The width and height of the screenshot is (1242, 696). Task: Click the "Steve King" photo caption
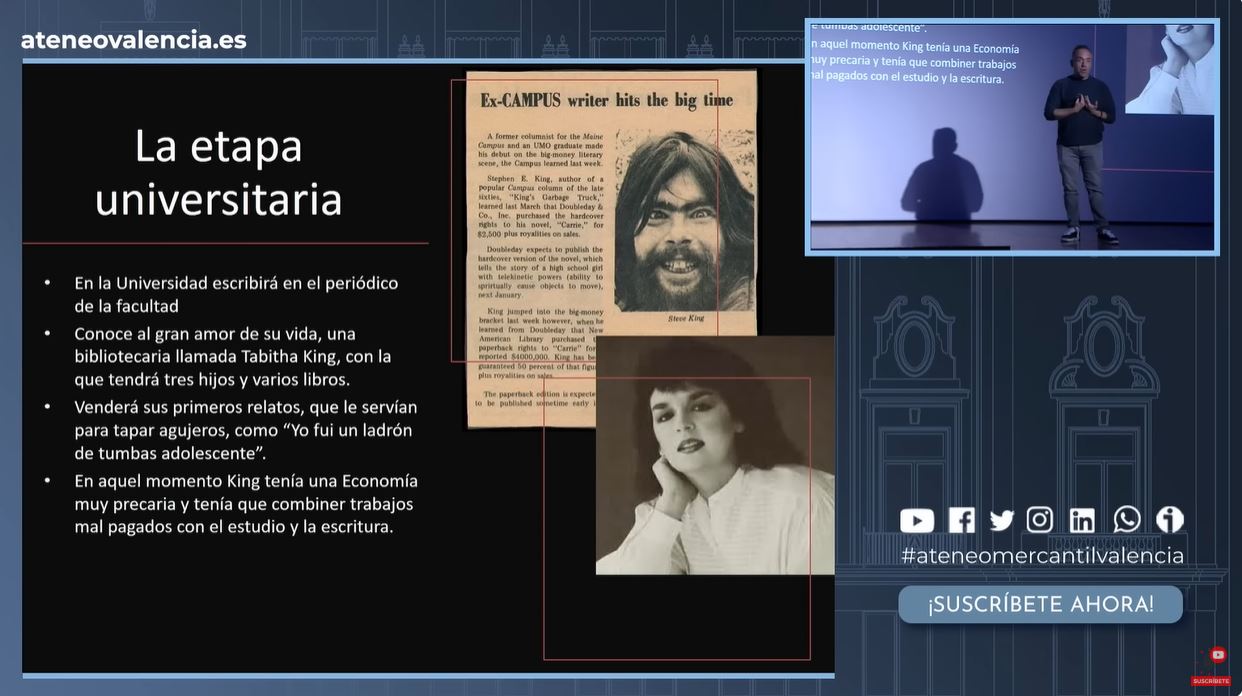point(686,319)
